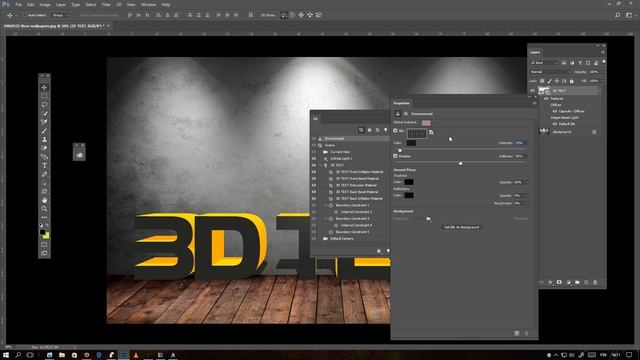Filter 3D panel by materials

(378, 130)
